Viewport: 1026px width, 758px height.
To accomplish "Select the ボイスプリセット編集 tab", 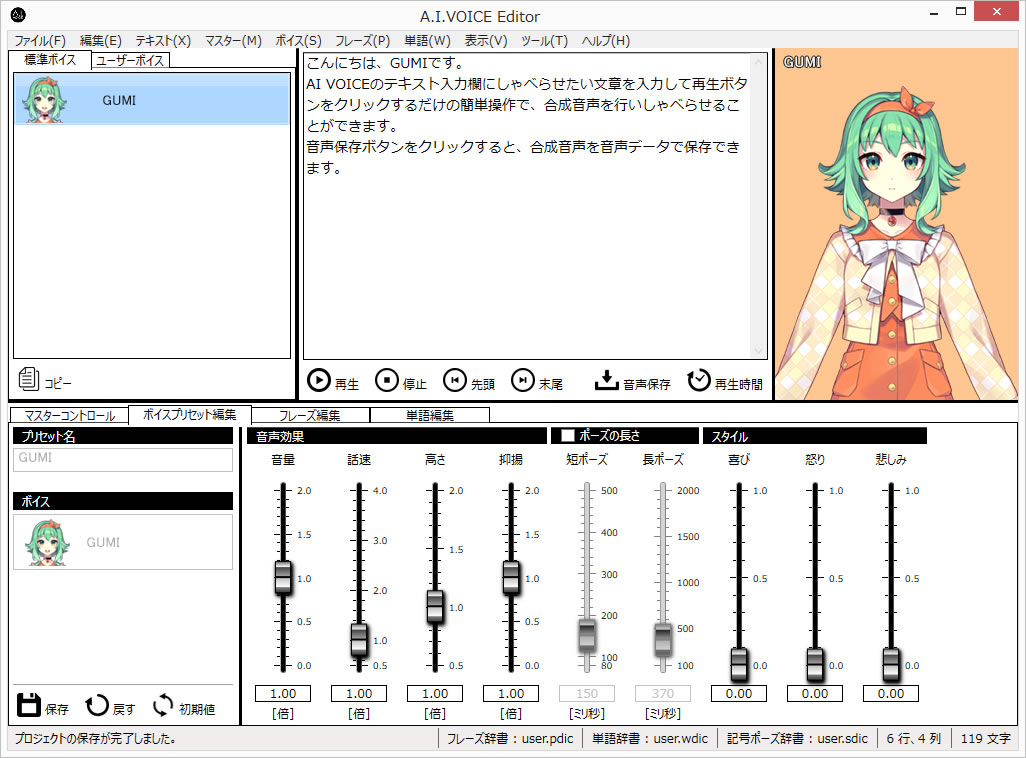I will coord(190,415).
